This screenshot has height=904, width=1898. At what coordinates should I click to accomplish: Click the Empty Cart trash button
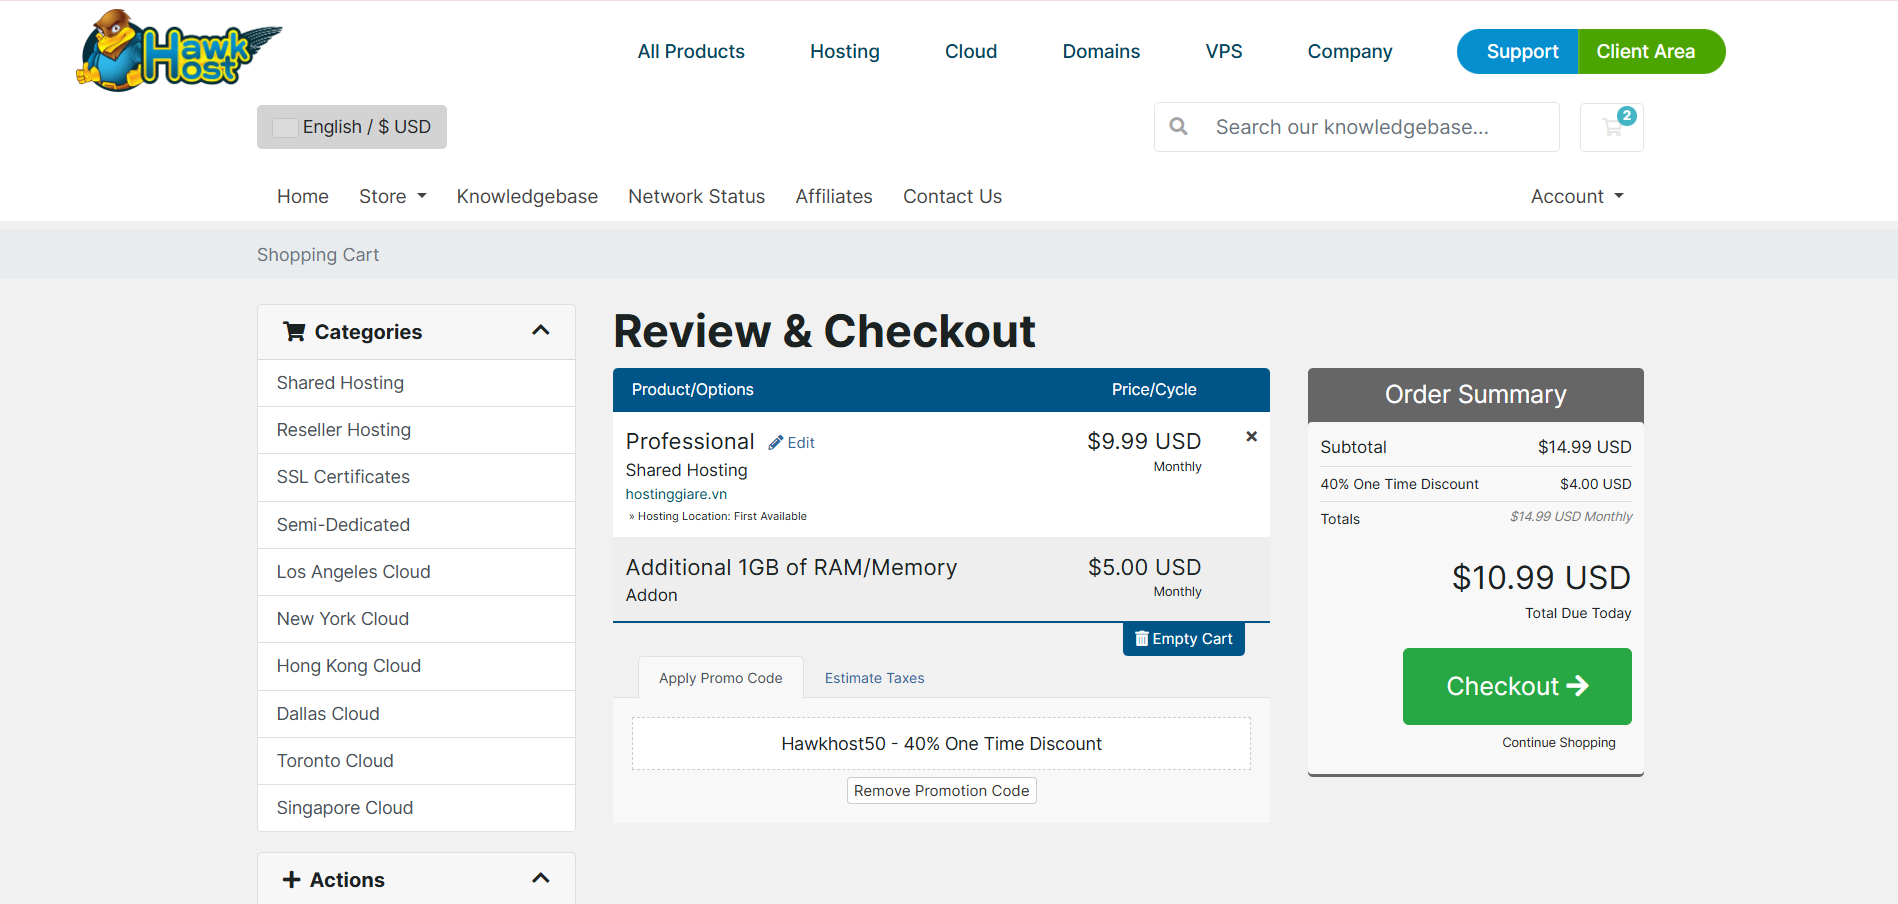pos(1183,639)
